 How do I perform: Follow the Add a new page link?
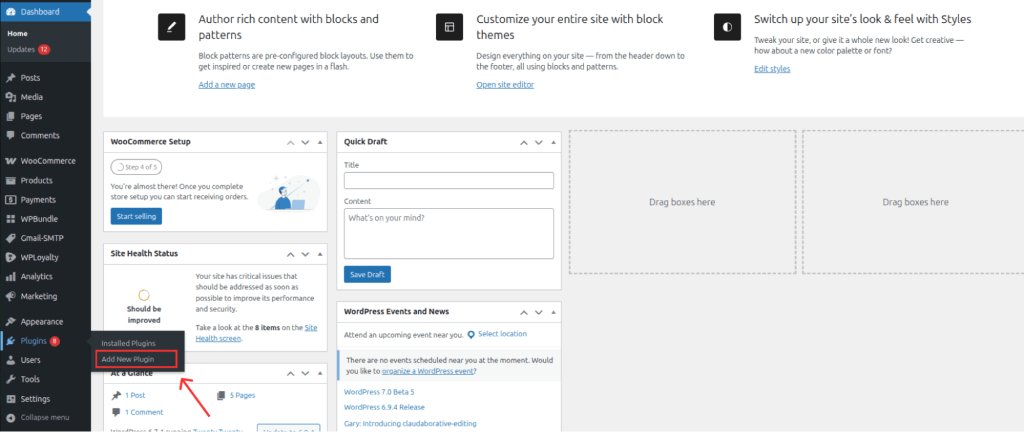pyautogui.click(x=227, y=85)
